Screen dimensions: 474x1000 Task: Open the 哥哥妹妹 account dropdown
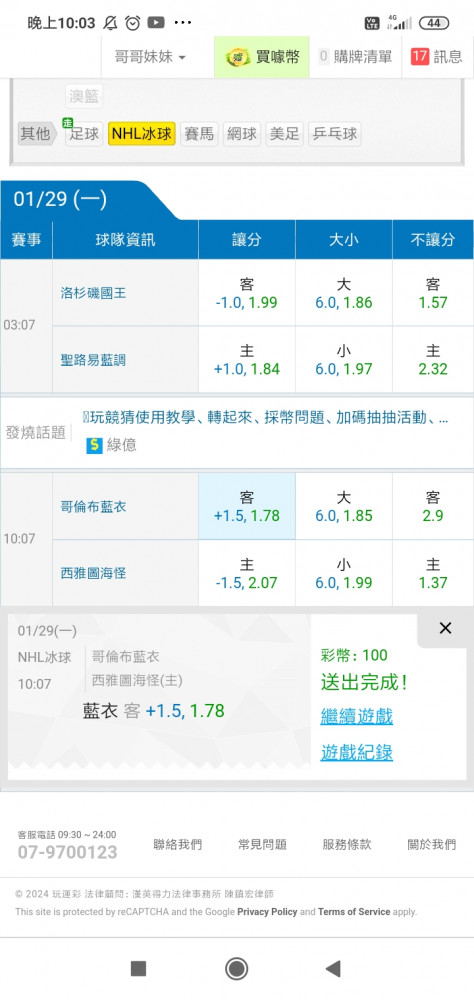tap(151, 57)
